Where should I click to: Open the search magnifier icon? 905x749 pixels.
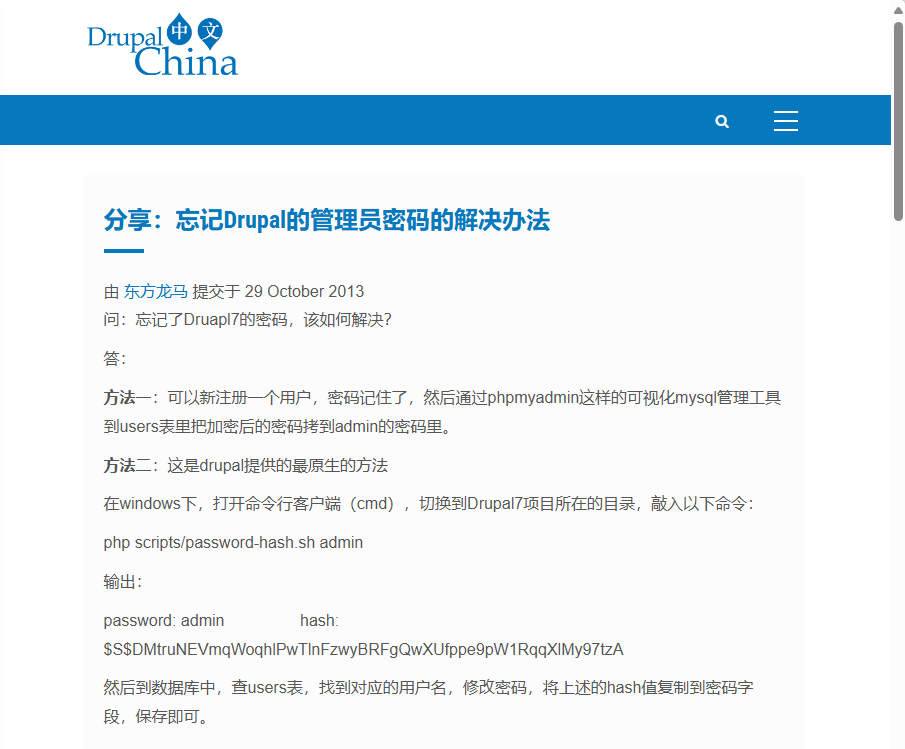[722, 121]
